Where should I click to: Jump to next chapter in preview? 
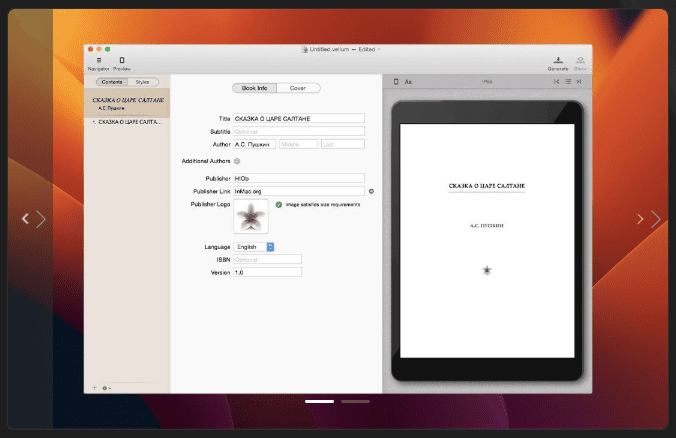point(579,81)
